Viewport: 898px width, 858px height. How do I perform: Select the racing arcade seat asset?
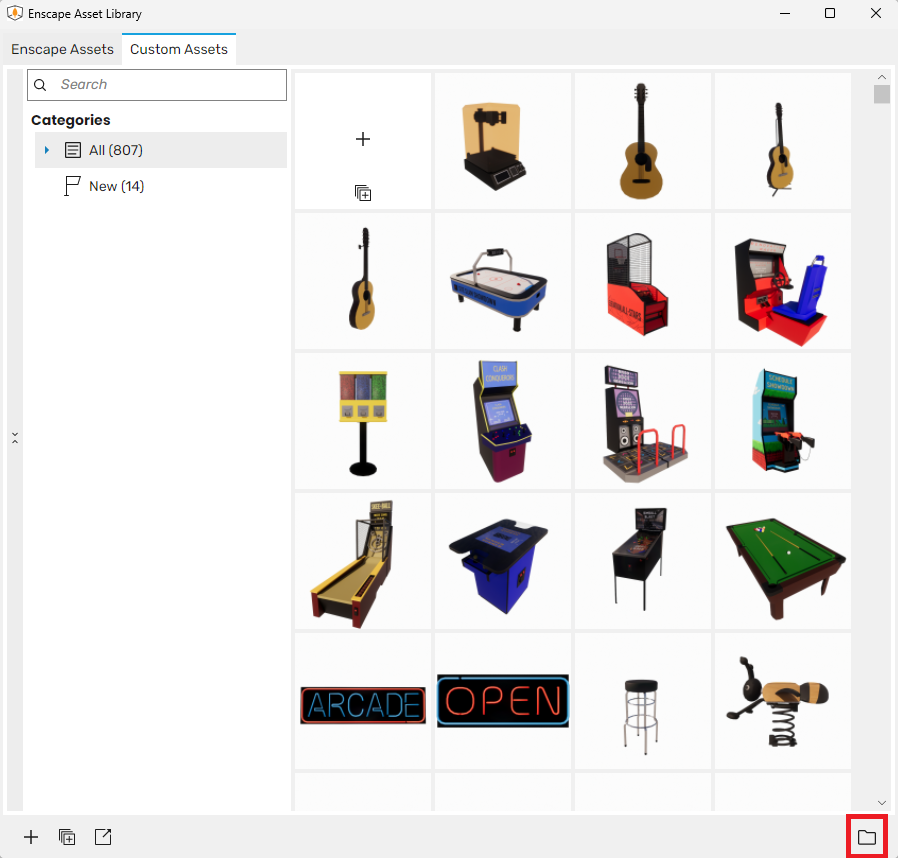pyautogui.click(x=783, y=281)
